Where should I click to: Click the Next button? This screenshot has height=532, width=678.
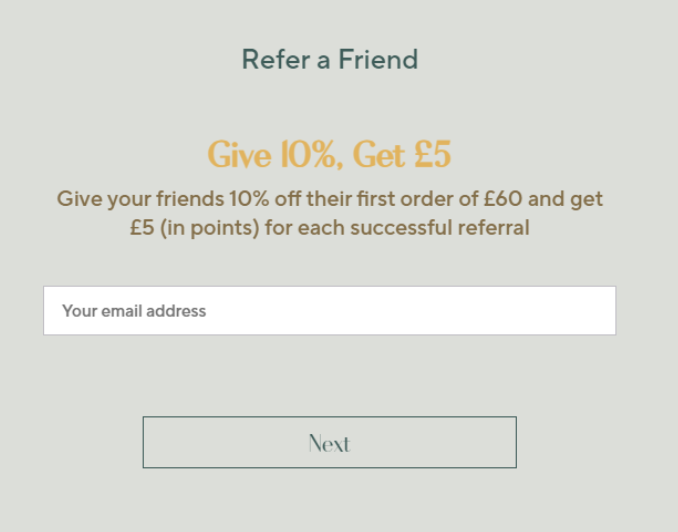[329, 442]
